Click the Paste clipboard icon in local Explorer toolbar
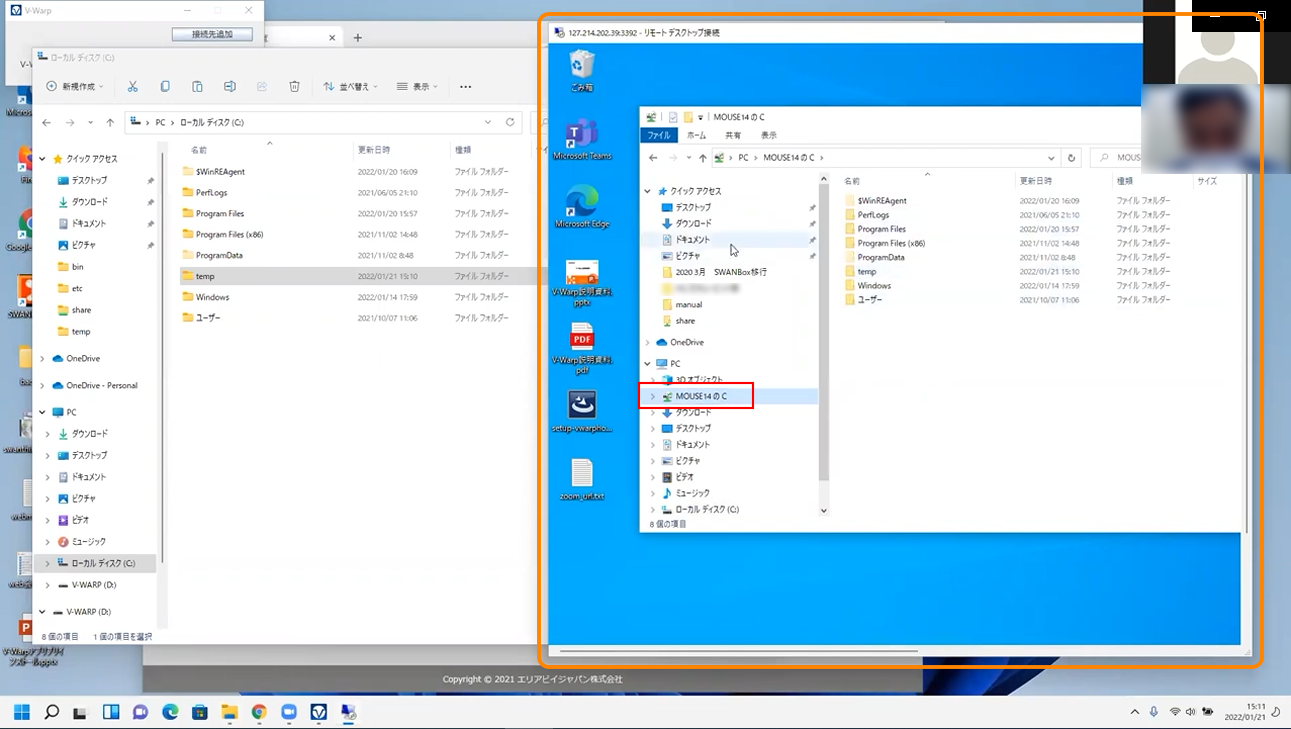The width and height of the screenshot is (1291, 729). [x=197, y=87]
